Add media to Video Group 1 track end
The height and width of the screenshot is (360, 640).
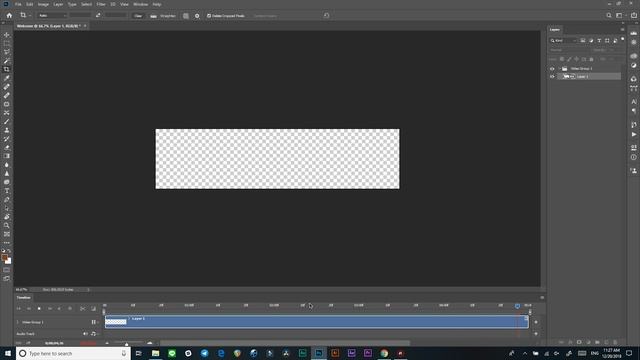[536, 322]
